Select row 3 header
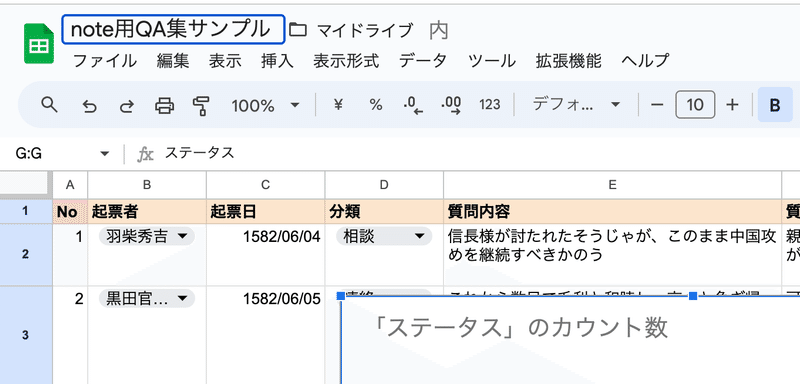Screen dimensions: 800x384 coord(26,335)
